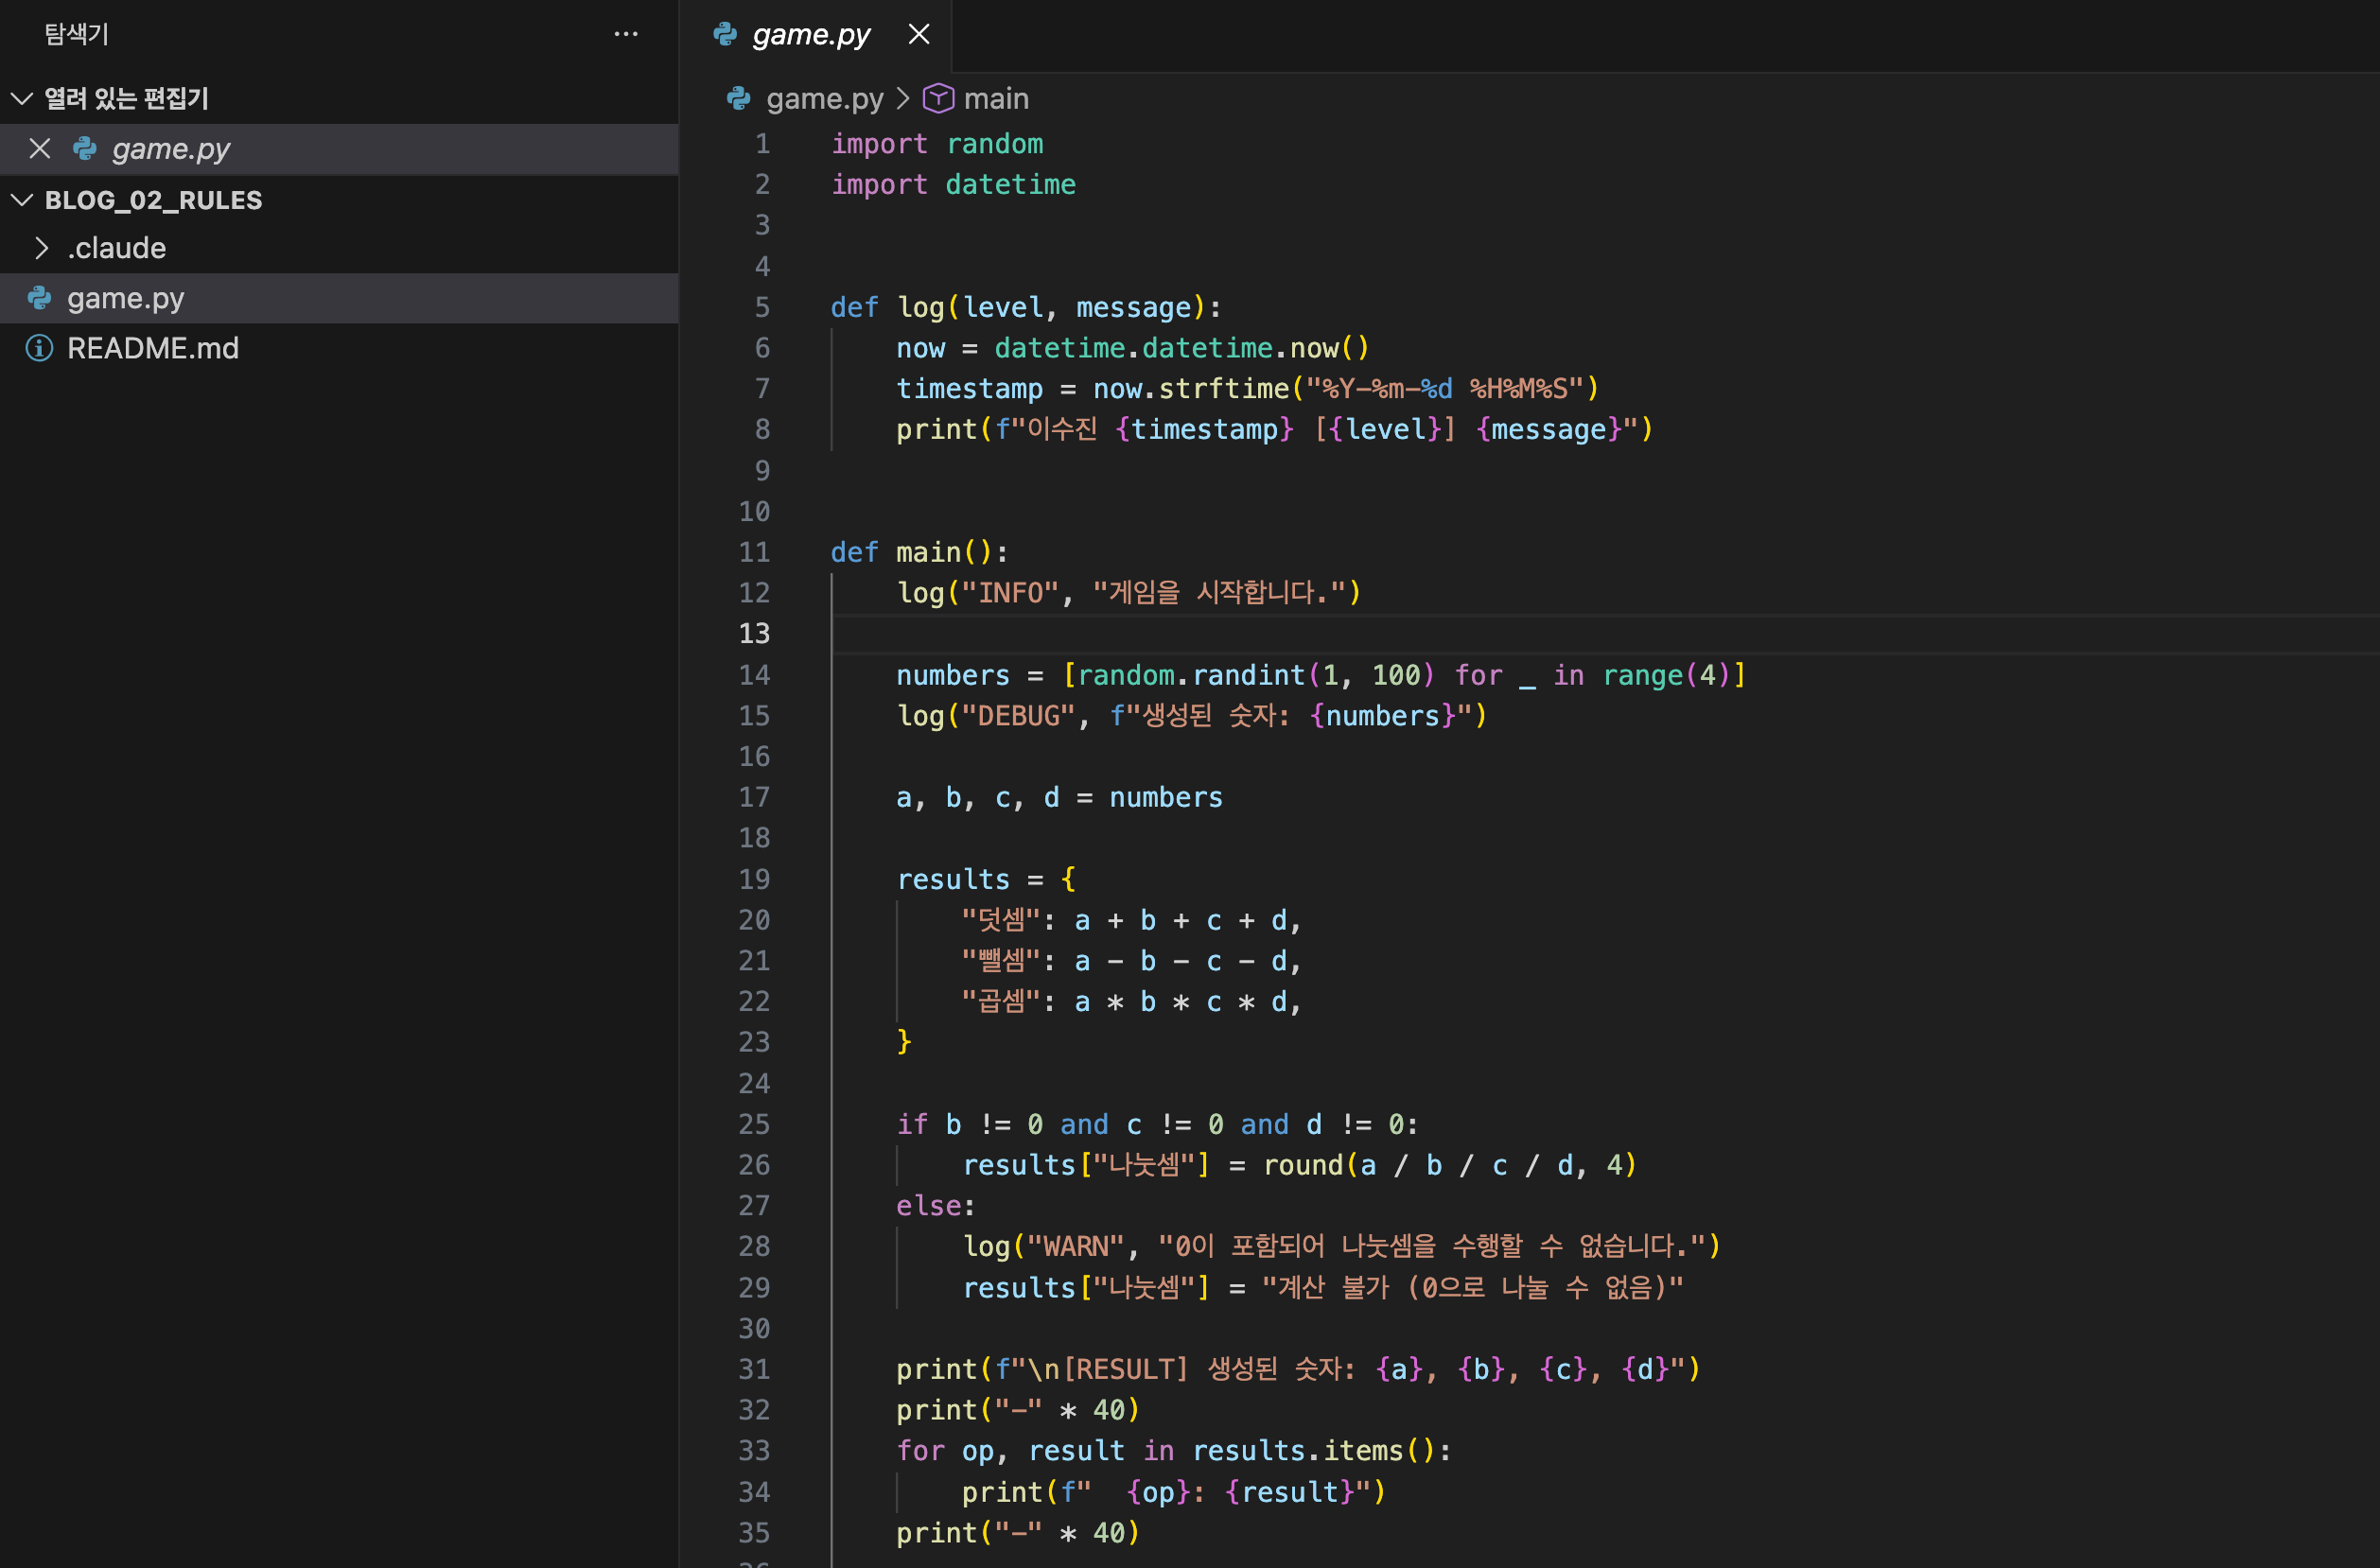Open the explorer more actions ellipsis menu
The image size is (2380, 1568).
click(626, 34)
